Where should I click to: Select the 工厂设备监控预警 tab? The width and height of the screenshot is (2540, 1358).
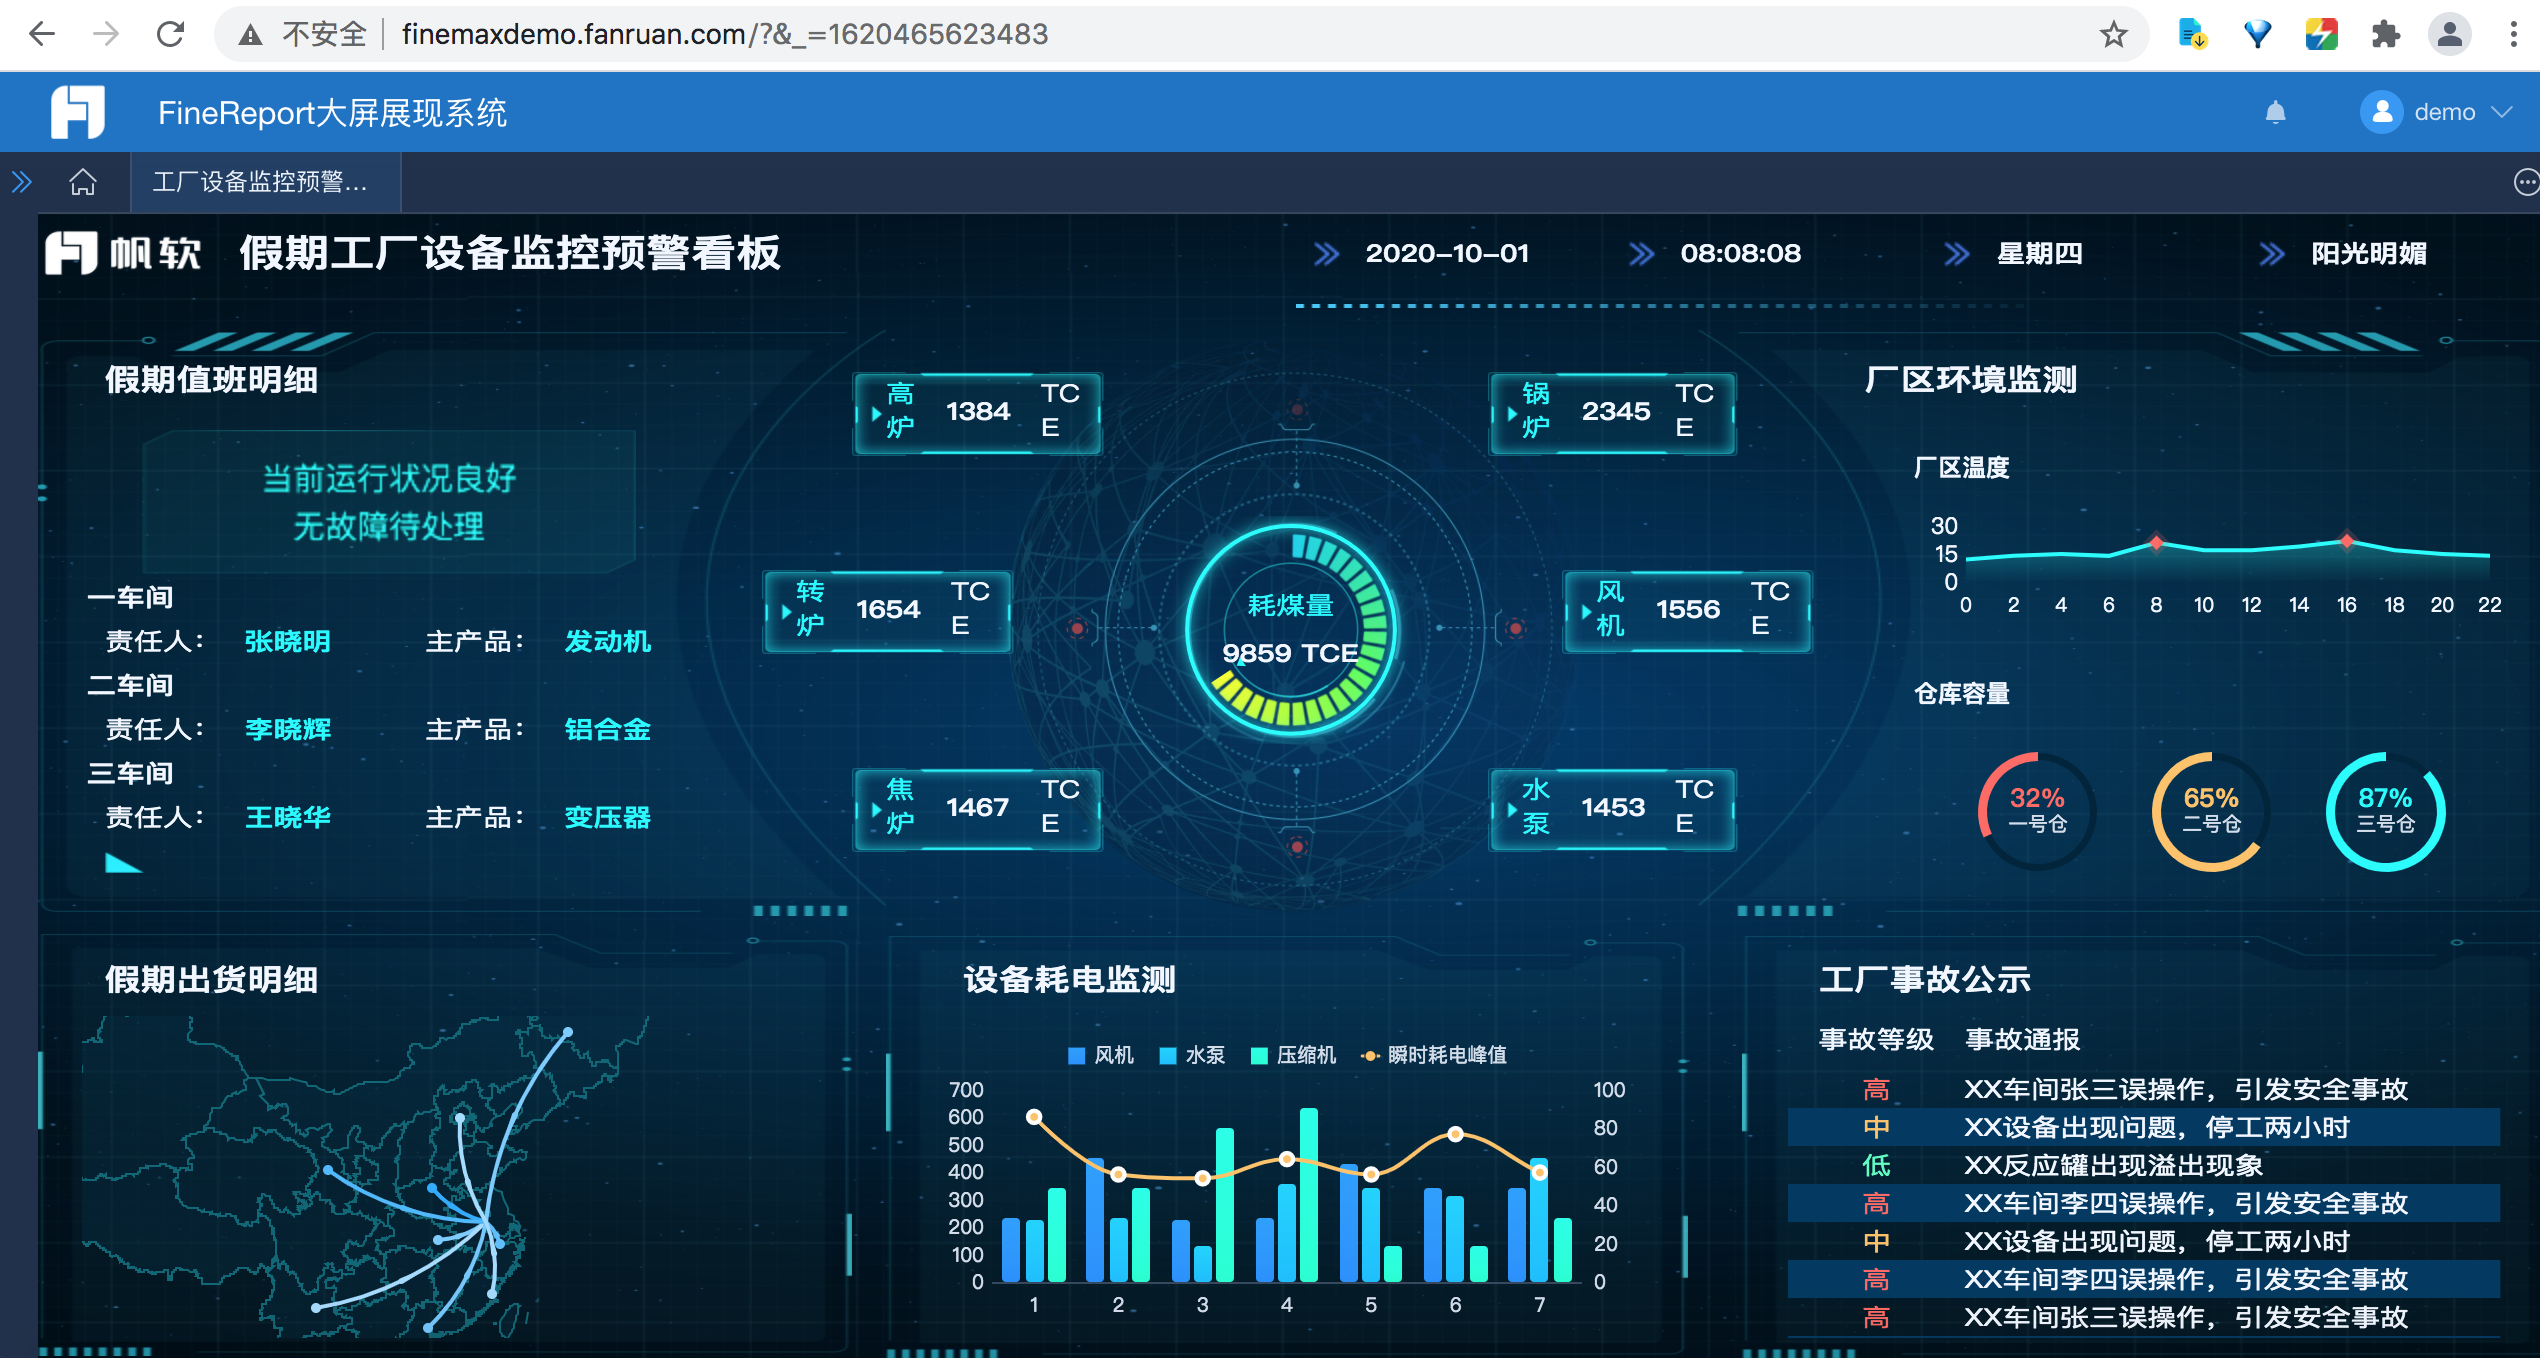(261, 182)
